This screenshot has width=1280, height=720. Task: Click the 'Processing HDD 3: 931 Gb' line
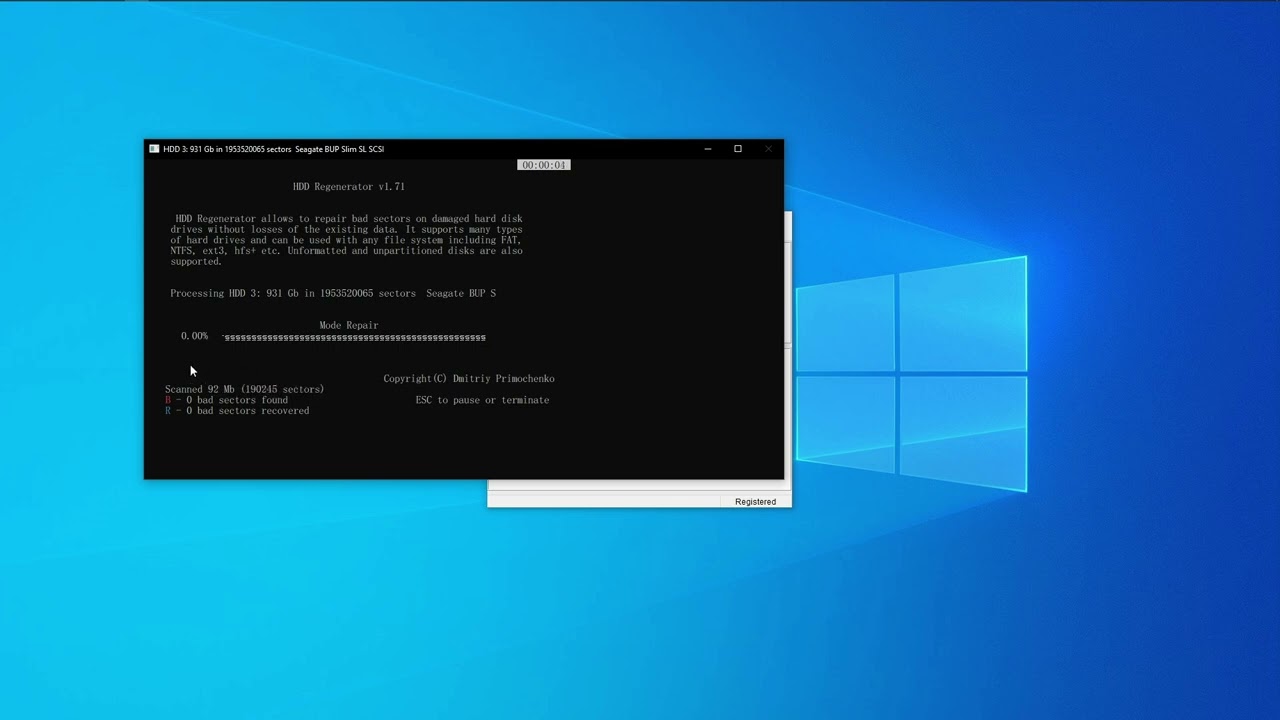pos(333,293)
